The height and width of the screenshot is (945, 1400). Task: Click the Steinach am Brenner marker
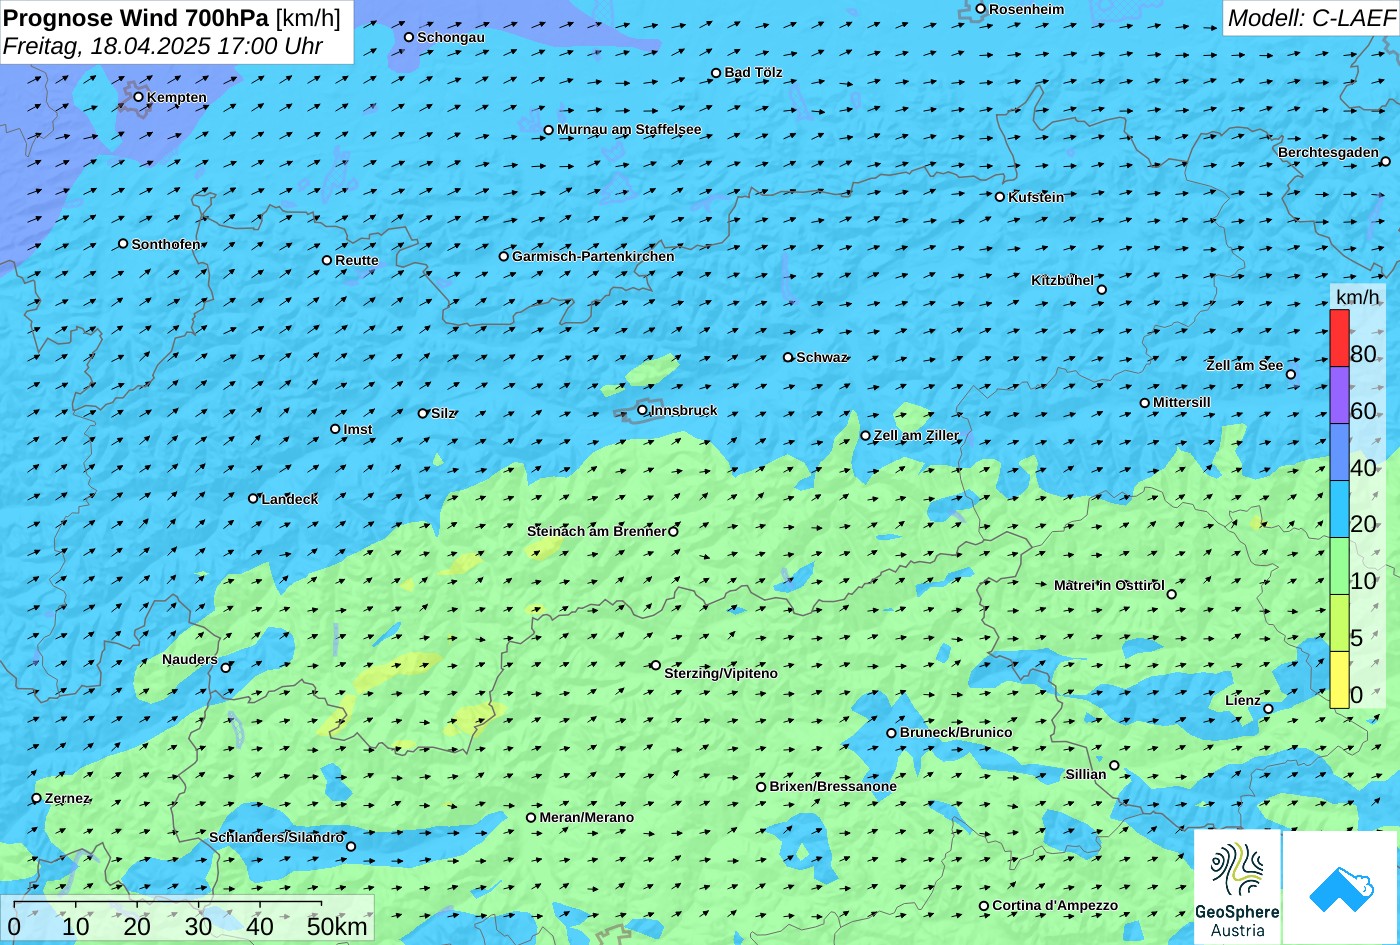coord(673,532)
